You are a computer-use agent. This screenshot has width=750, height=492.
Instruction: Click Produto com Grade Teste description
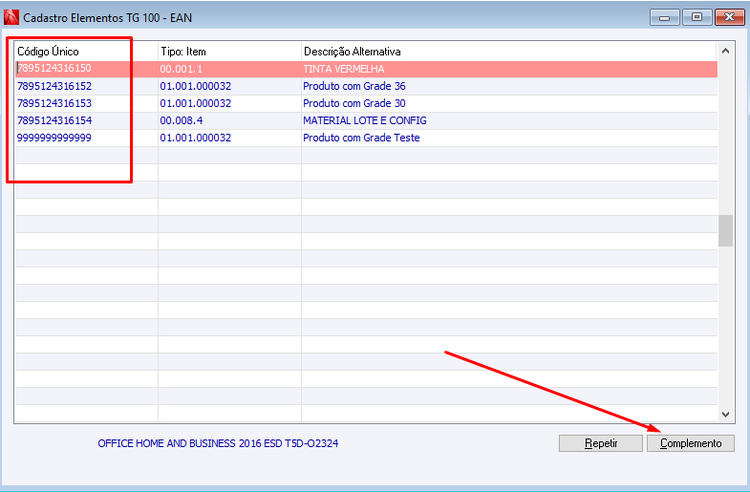361,138
